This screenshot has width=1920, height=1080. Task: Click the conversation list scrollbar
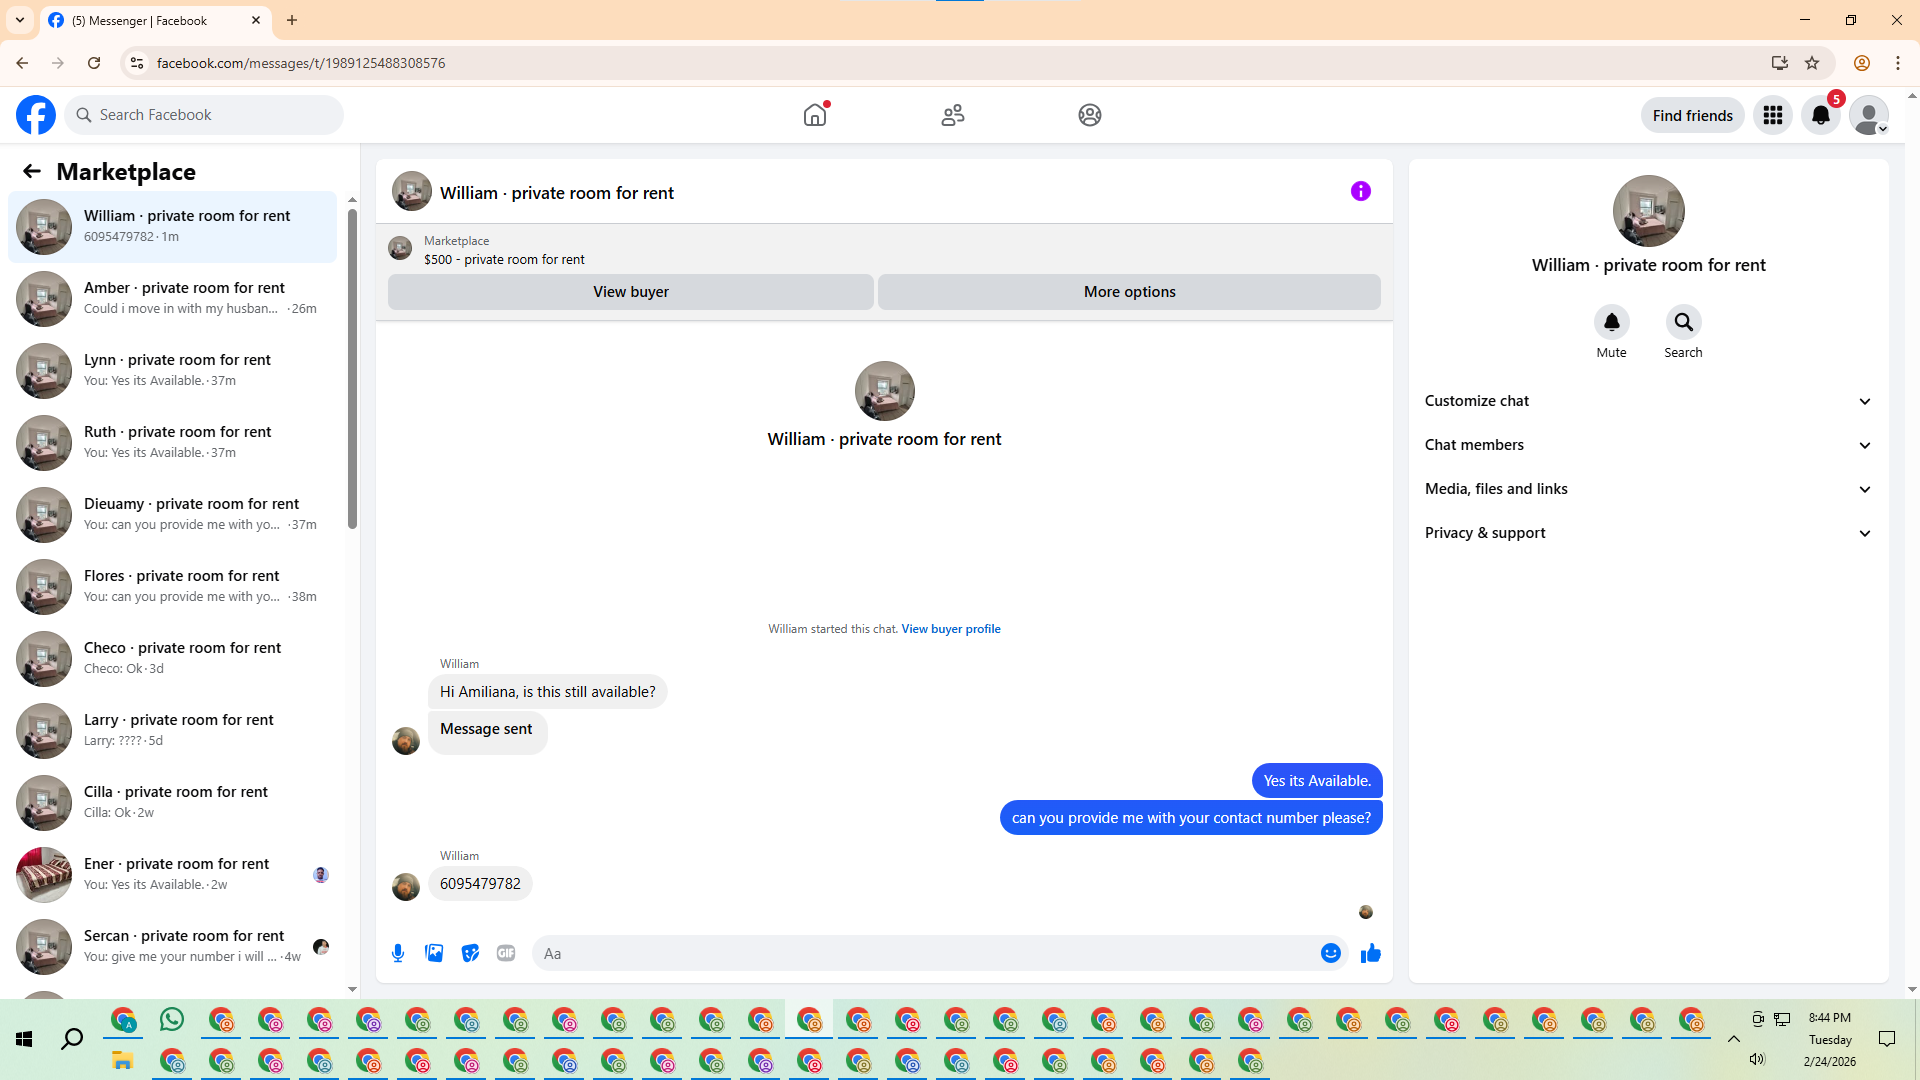tap(352, 370)
